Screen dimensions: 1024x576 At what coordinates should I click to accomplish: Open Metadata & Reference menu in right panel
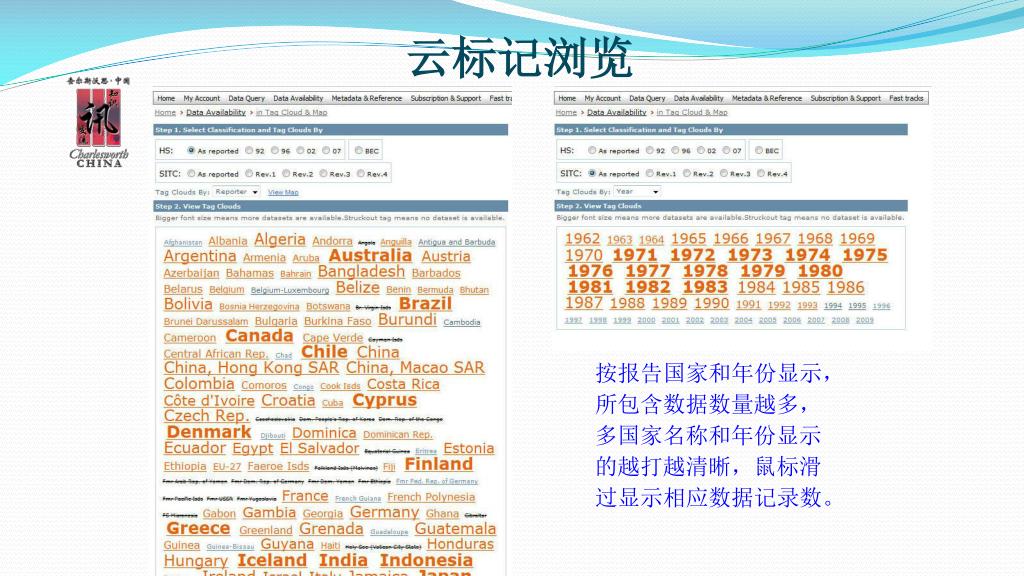click(767, 98)
